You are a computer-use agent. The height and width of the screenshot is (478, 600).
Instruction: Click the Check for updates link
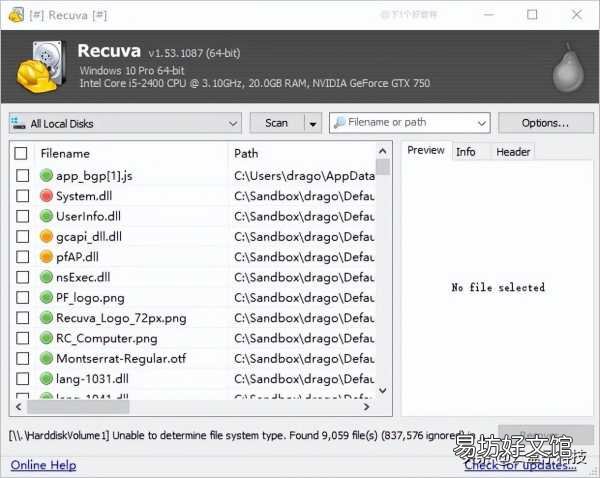[x=520, y=465]
